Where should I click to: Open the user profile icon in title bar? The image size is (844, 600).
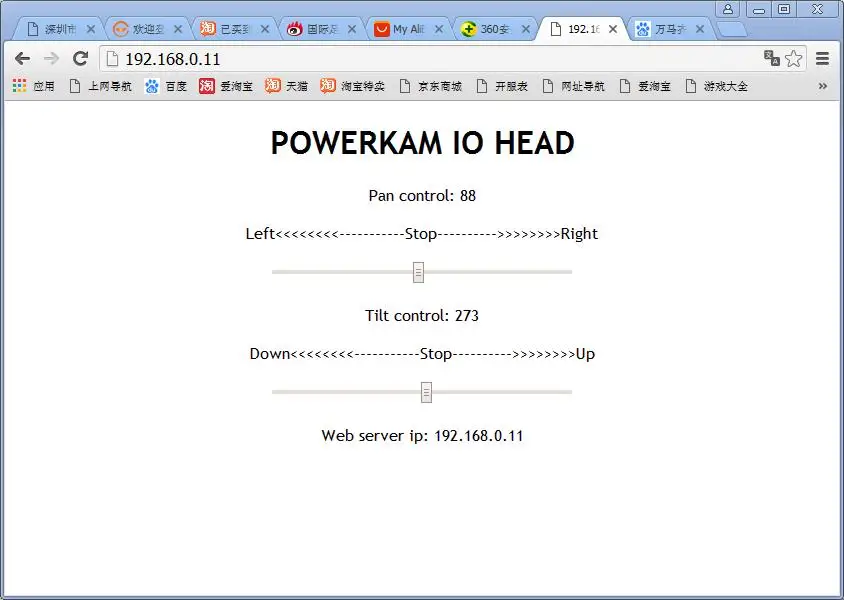tap(728, 9)
